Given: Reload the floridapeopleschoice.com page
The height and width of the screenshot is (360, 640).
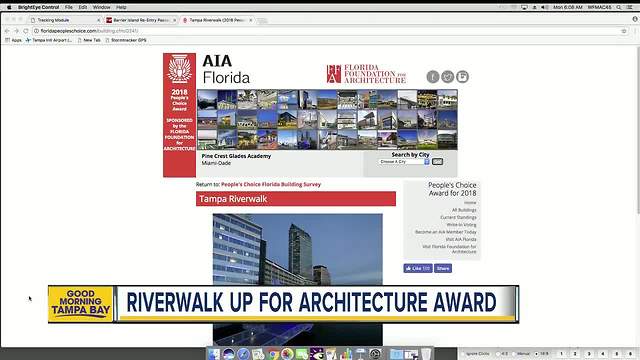Looking at the screenshot, I should click(26, 31).
